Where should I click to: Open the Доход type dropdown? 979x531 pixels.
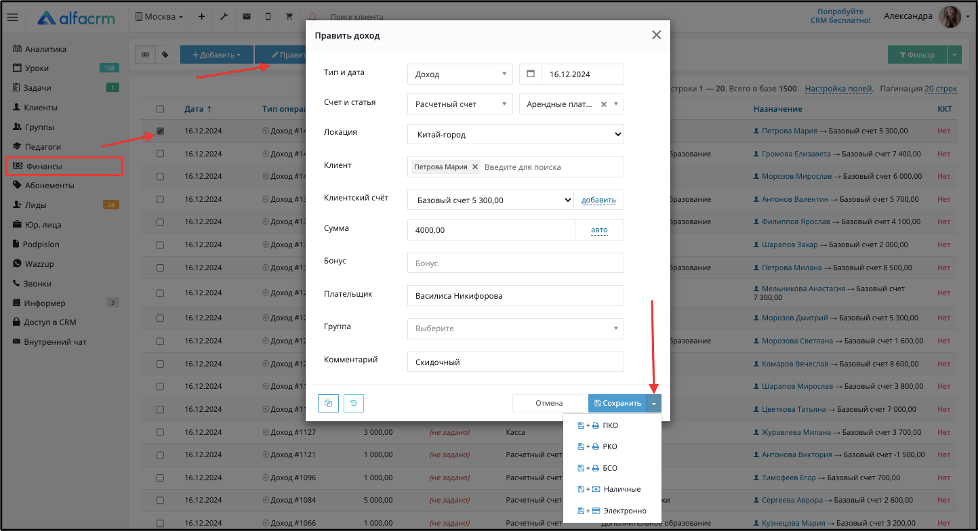click(460, 74)
